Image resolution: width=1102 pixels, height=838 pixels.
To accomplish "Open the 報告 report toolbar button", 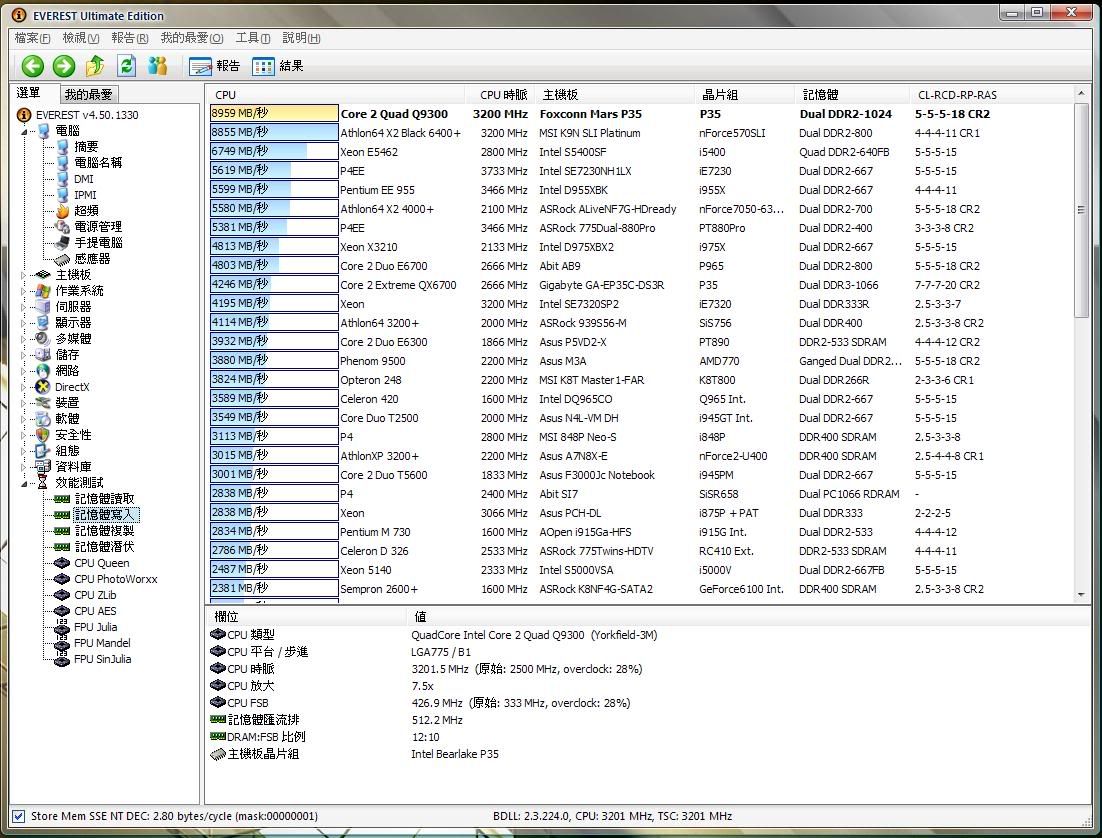I will 215,66.
